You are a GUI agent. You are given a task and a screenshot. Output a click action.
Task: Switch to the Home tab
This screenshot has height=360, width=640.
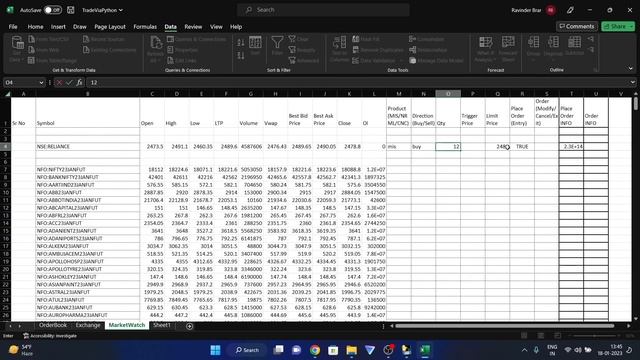[x=36, y=27]
